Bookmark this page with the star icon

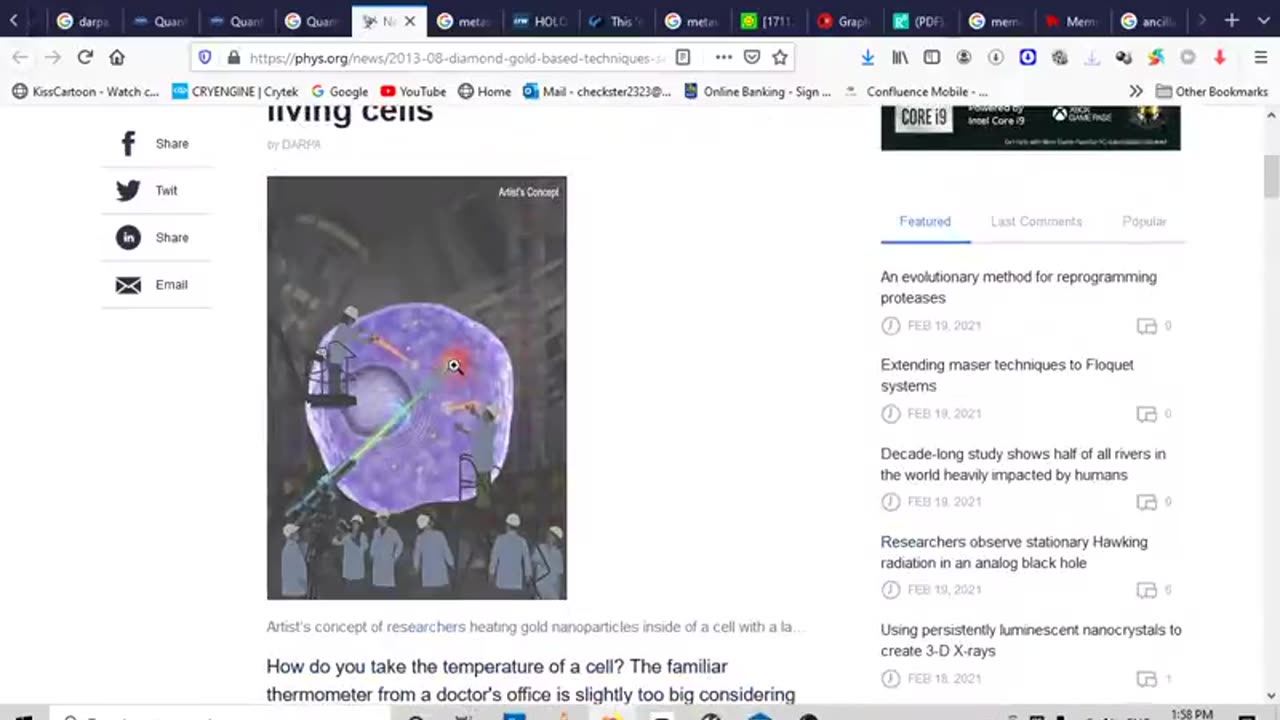780,57
